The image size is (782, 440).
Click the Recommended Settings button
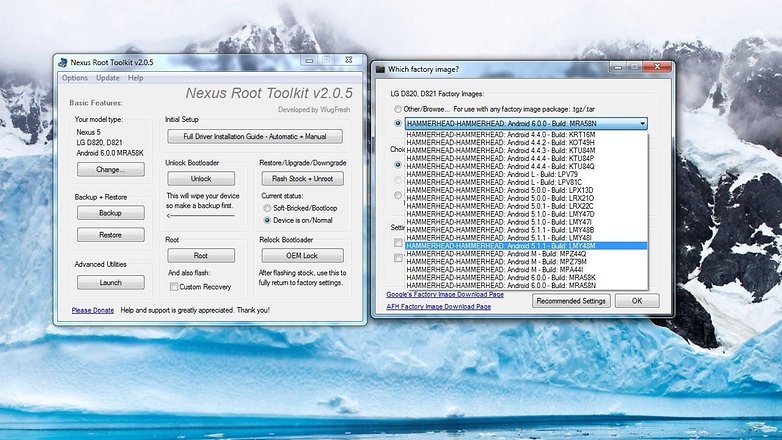571,301
